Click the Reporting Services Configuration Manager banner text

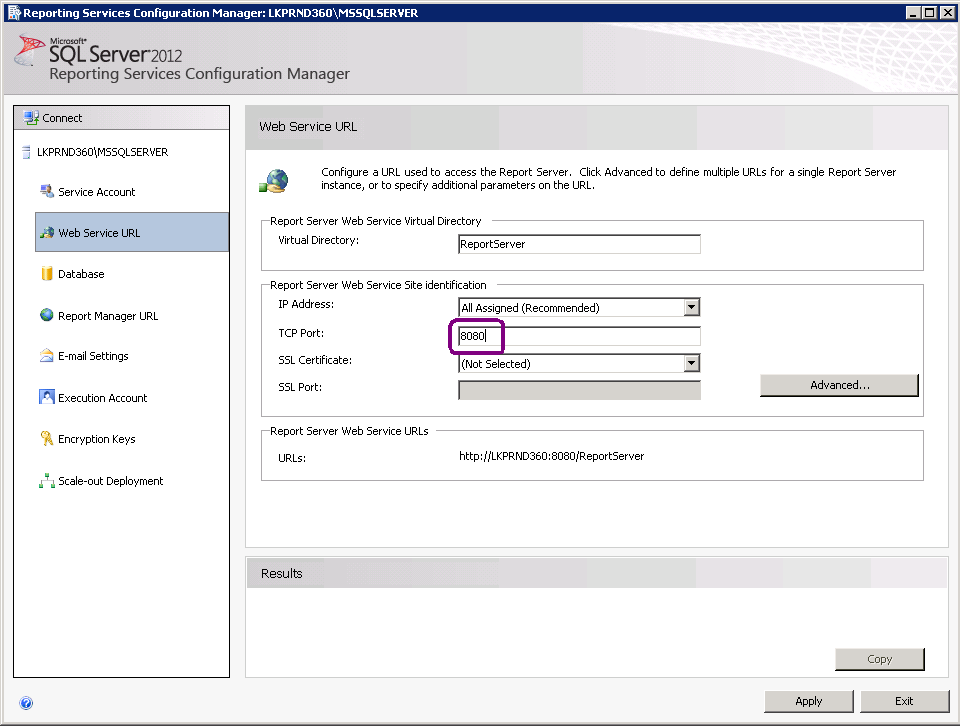click(199, 74)
